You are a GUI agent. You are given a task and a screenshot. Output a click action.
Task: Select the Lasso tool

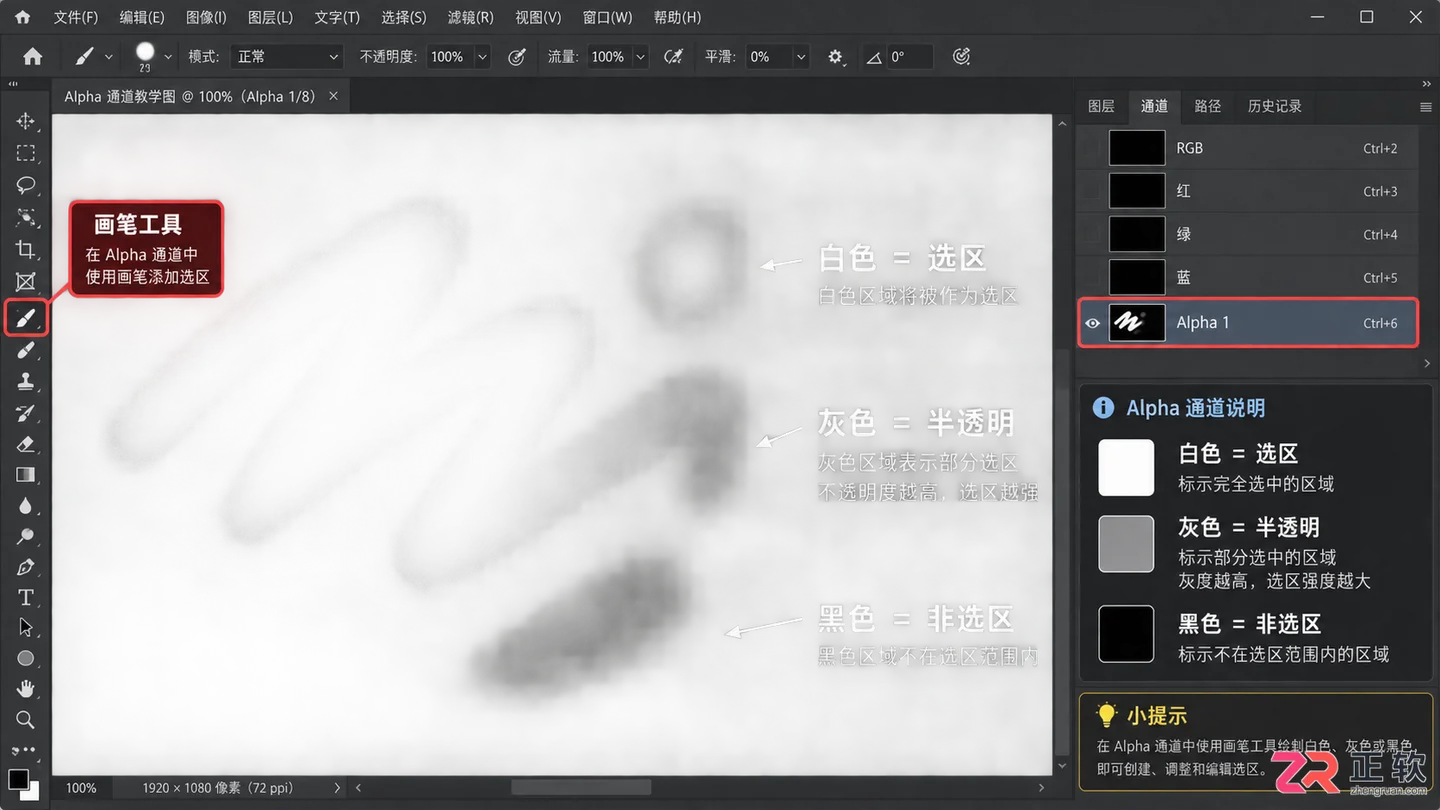[x=25, y=185]
